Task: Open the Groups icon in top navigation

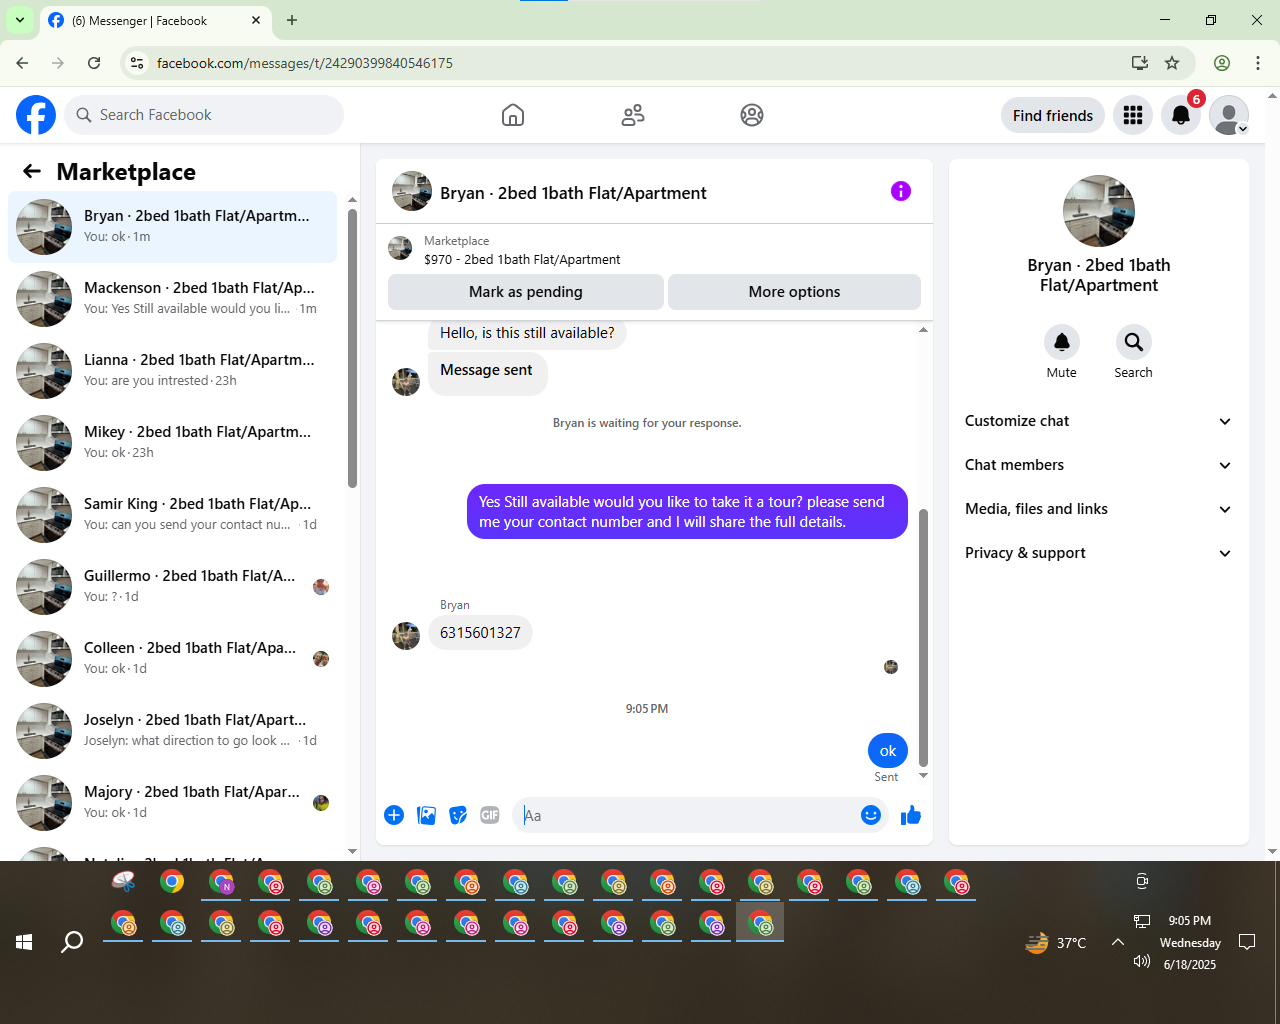Action: (x=752, y=115)
